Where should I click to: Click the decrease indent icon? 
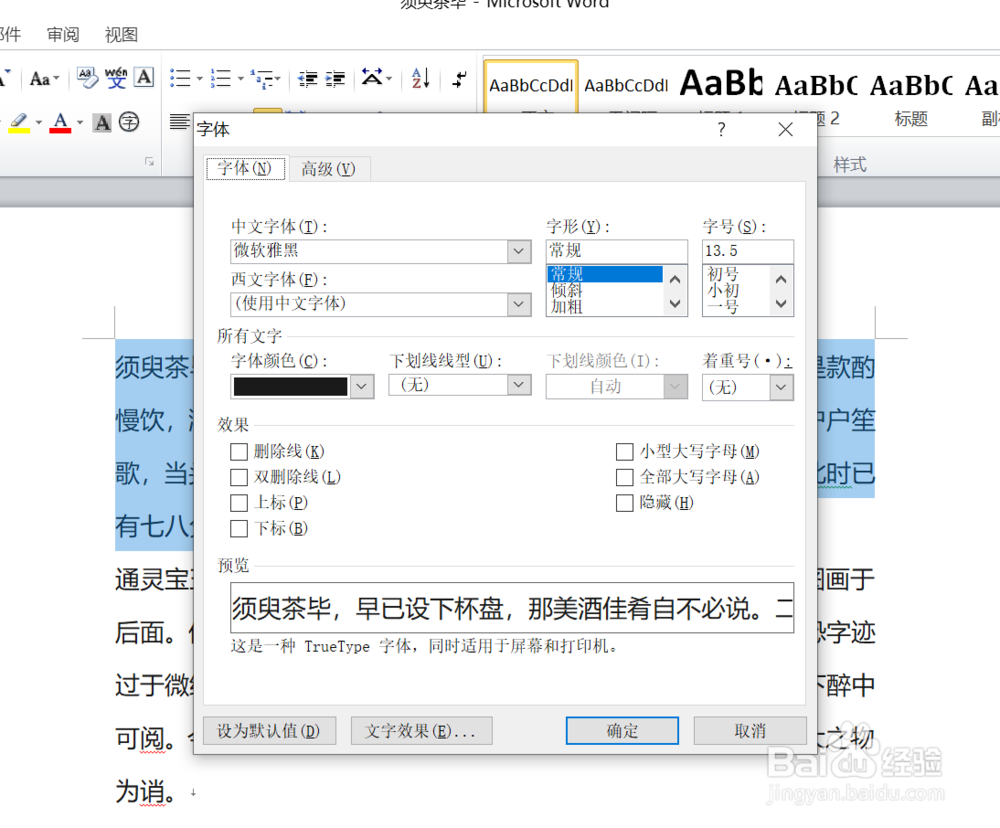point(307,78)
